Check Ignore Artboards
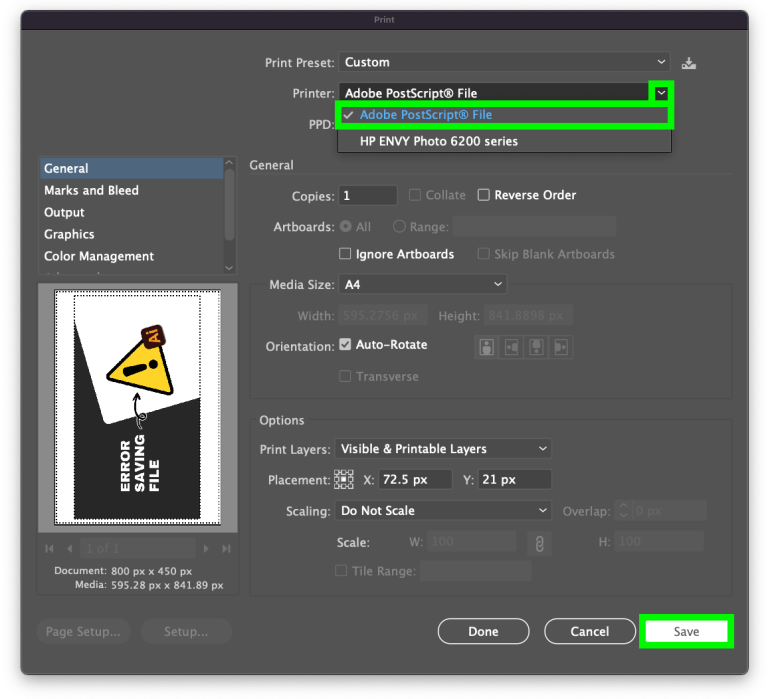Image resolution: width=768 pixels, height=699 pixels. pos(345,254)
